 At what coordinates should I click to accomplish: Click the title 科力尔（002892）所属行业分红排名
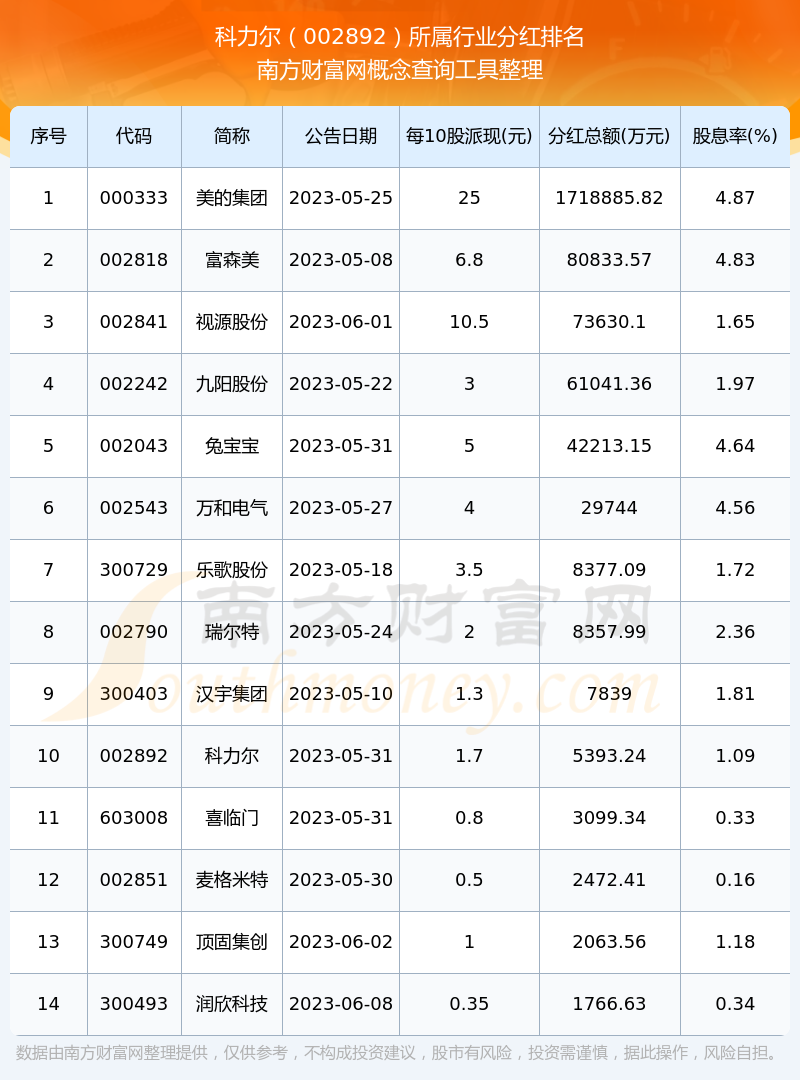(400, 38)
